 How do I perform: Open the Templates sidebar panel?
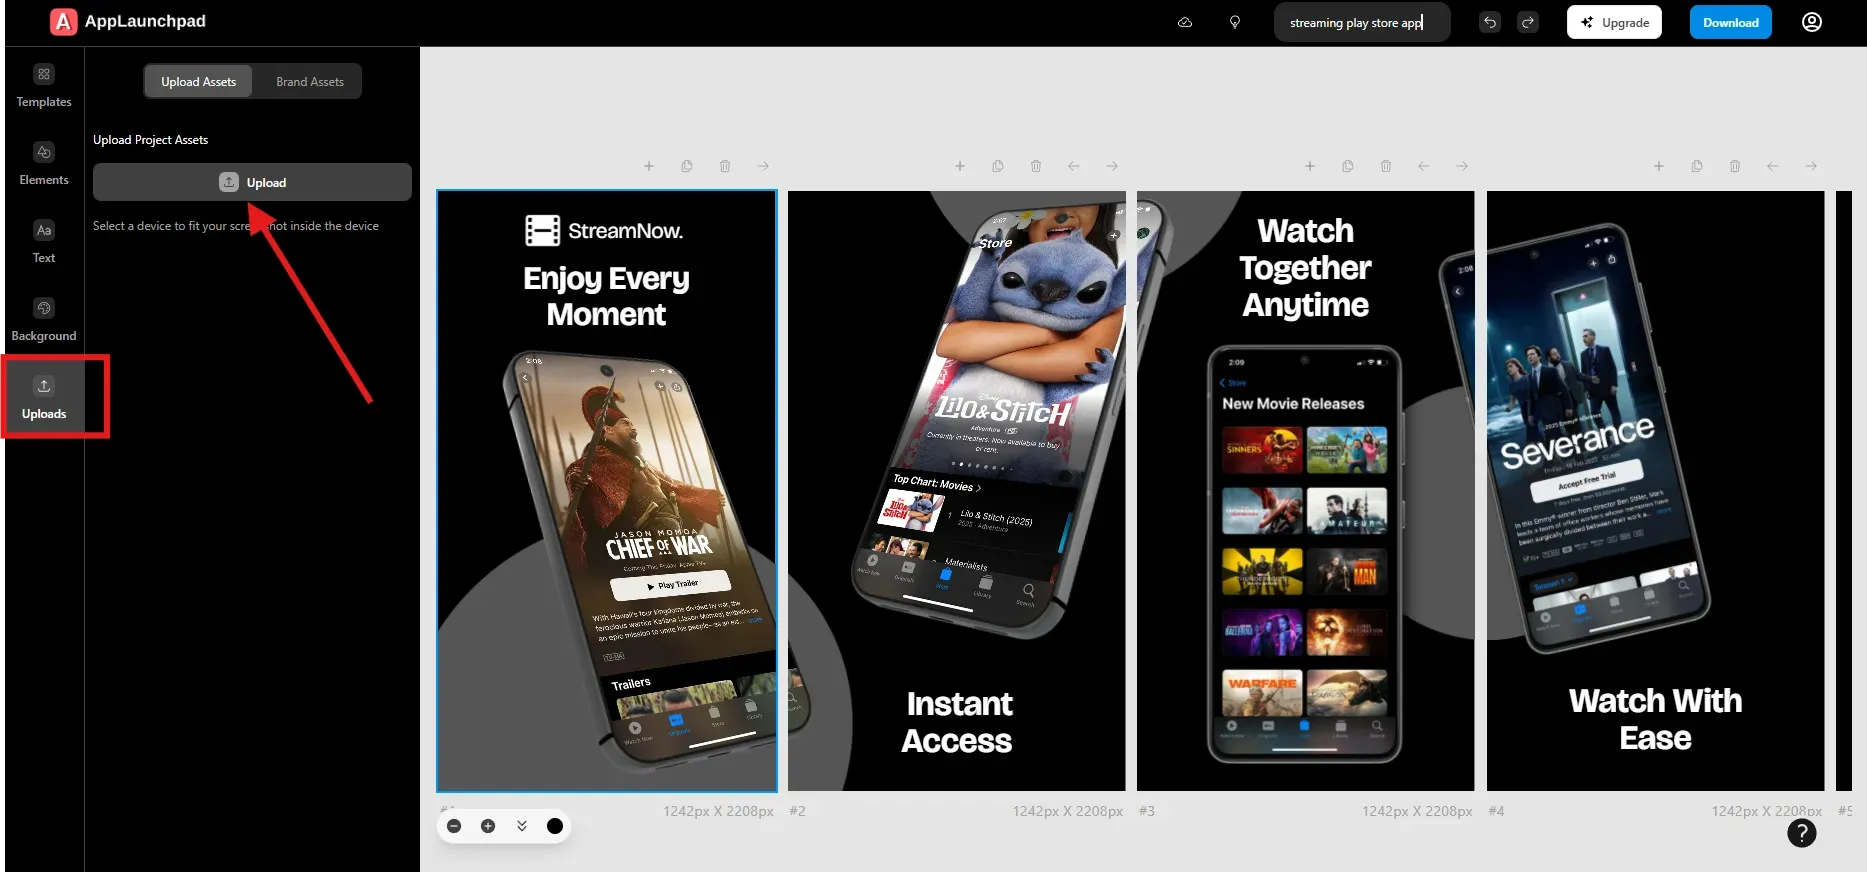(x=44, y=86)
